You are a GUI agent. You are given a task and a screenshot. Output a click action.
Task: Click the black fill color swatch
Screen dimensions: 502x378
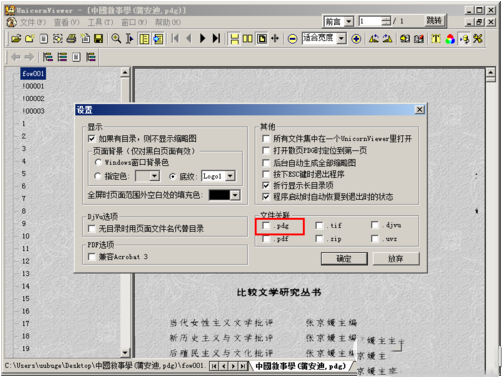point(219,195)
